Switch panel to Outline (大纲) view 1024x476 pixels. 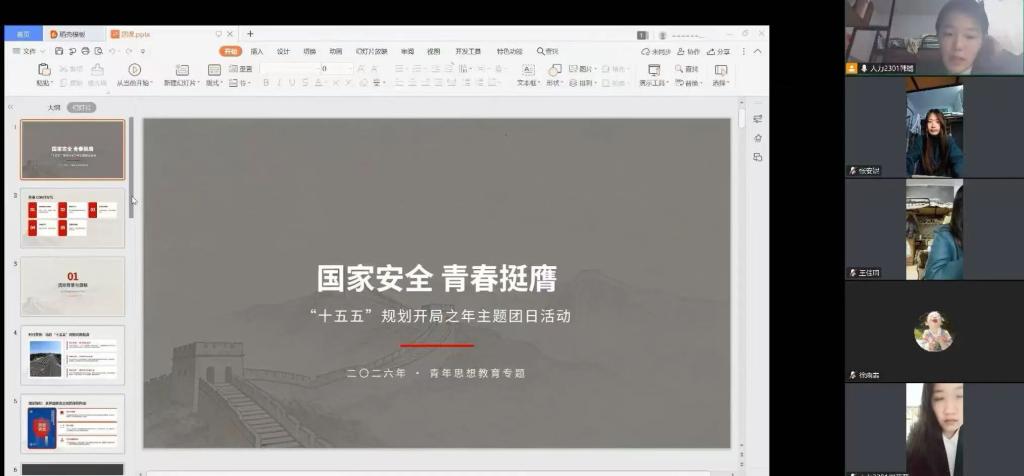coord(54,107)
